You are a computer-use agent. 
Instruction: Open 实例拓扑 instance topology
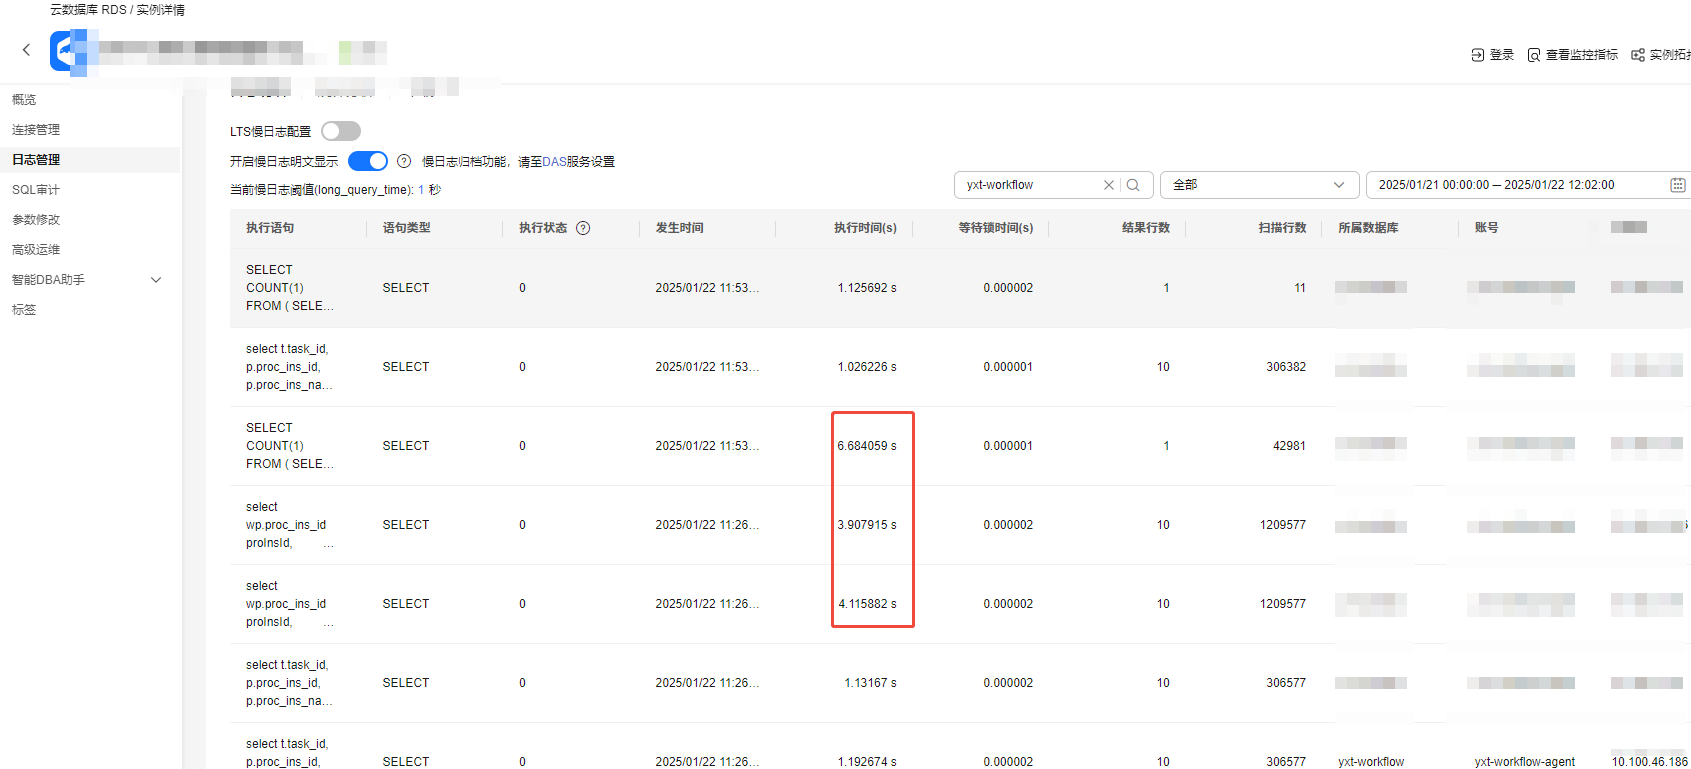(1661, 55)
